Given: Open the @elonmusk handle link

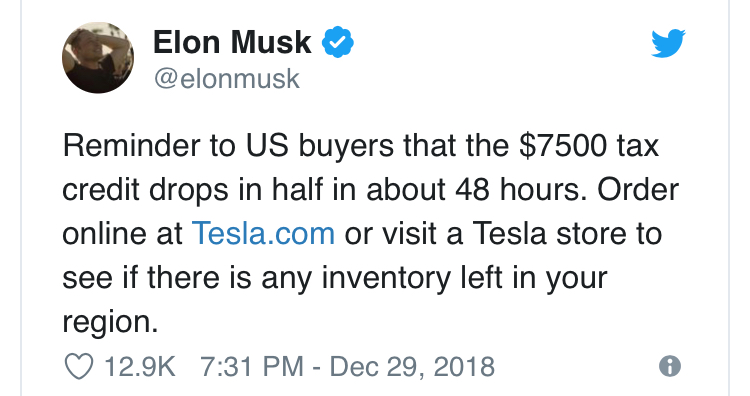Looking at the screenshot, I should pyautogui.click(x=227, y=78).
